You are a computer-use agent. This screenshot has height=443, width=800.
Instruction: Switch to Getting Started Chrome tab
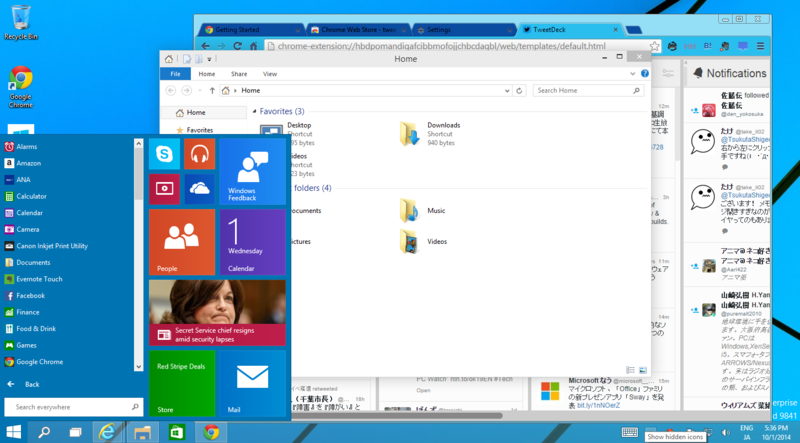coord(252,30)
